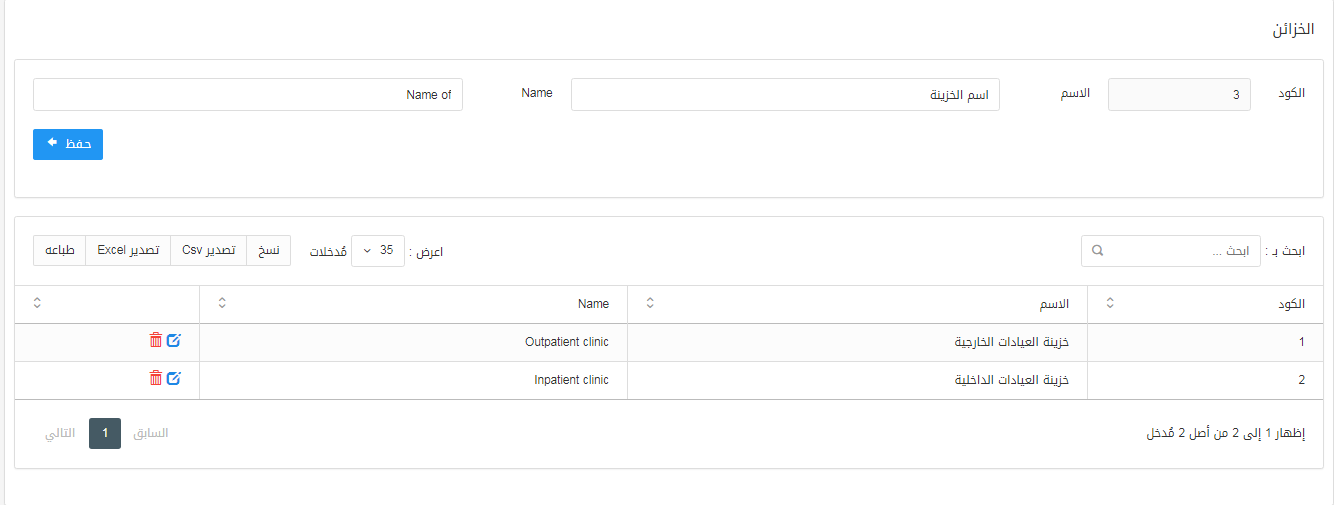Go to page 1 in pagination

point(105,433)
